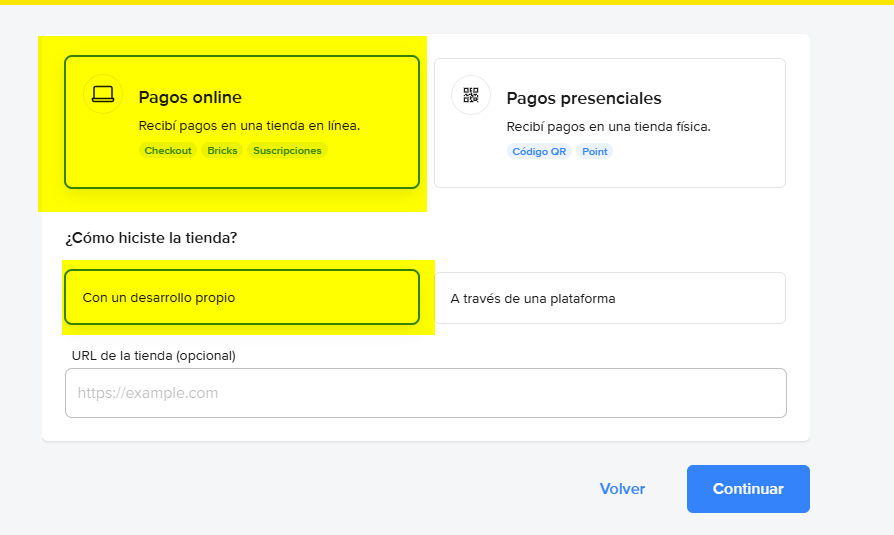This screenshot has width=894, height=535.
Task: Click the '¿Cómo hiciste la tienda?' heading
Action: pos(151,238)
